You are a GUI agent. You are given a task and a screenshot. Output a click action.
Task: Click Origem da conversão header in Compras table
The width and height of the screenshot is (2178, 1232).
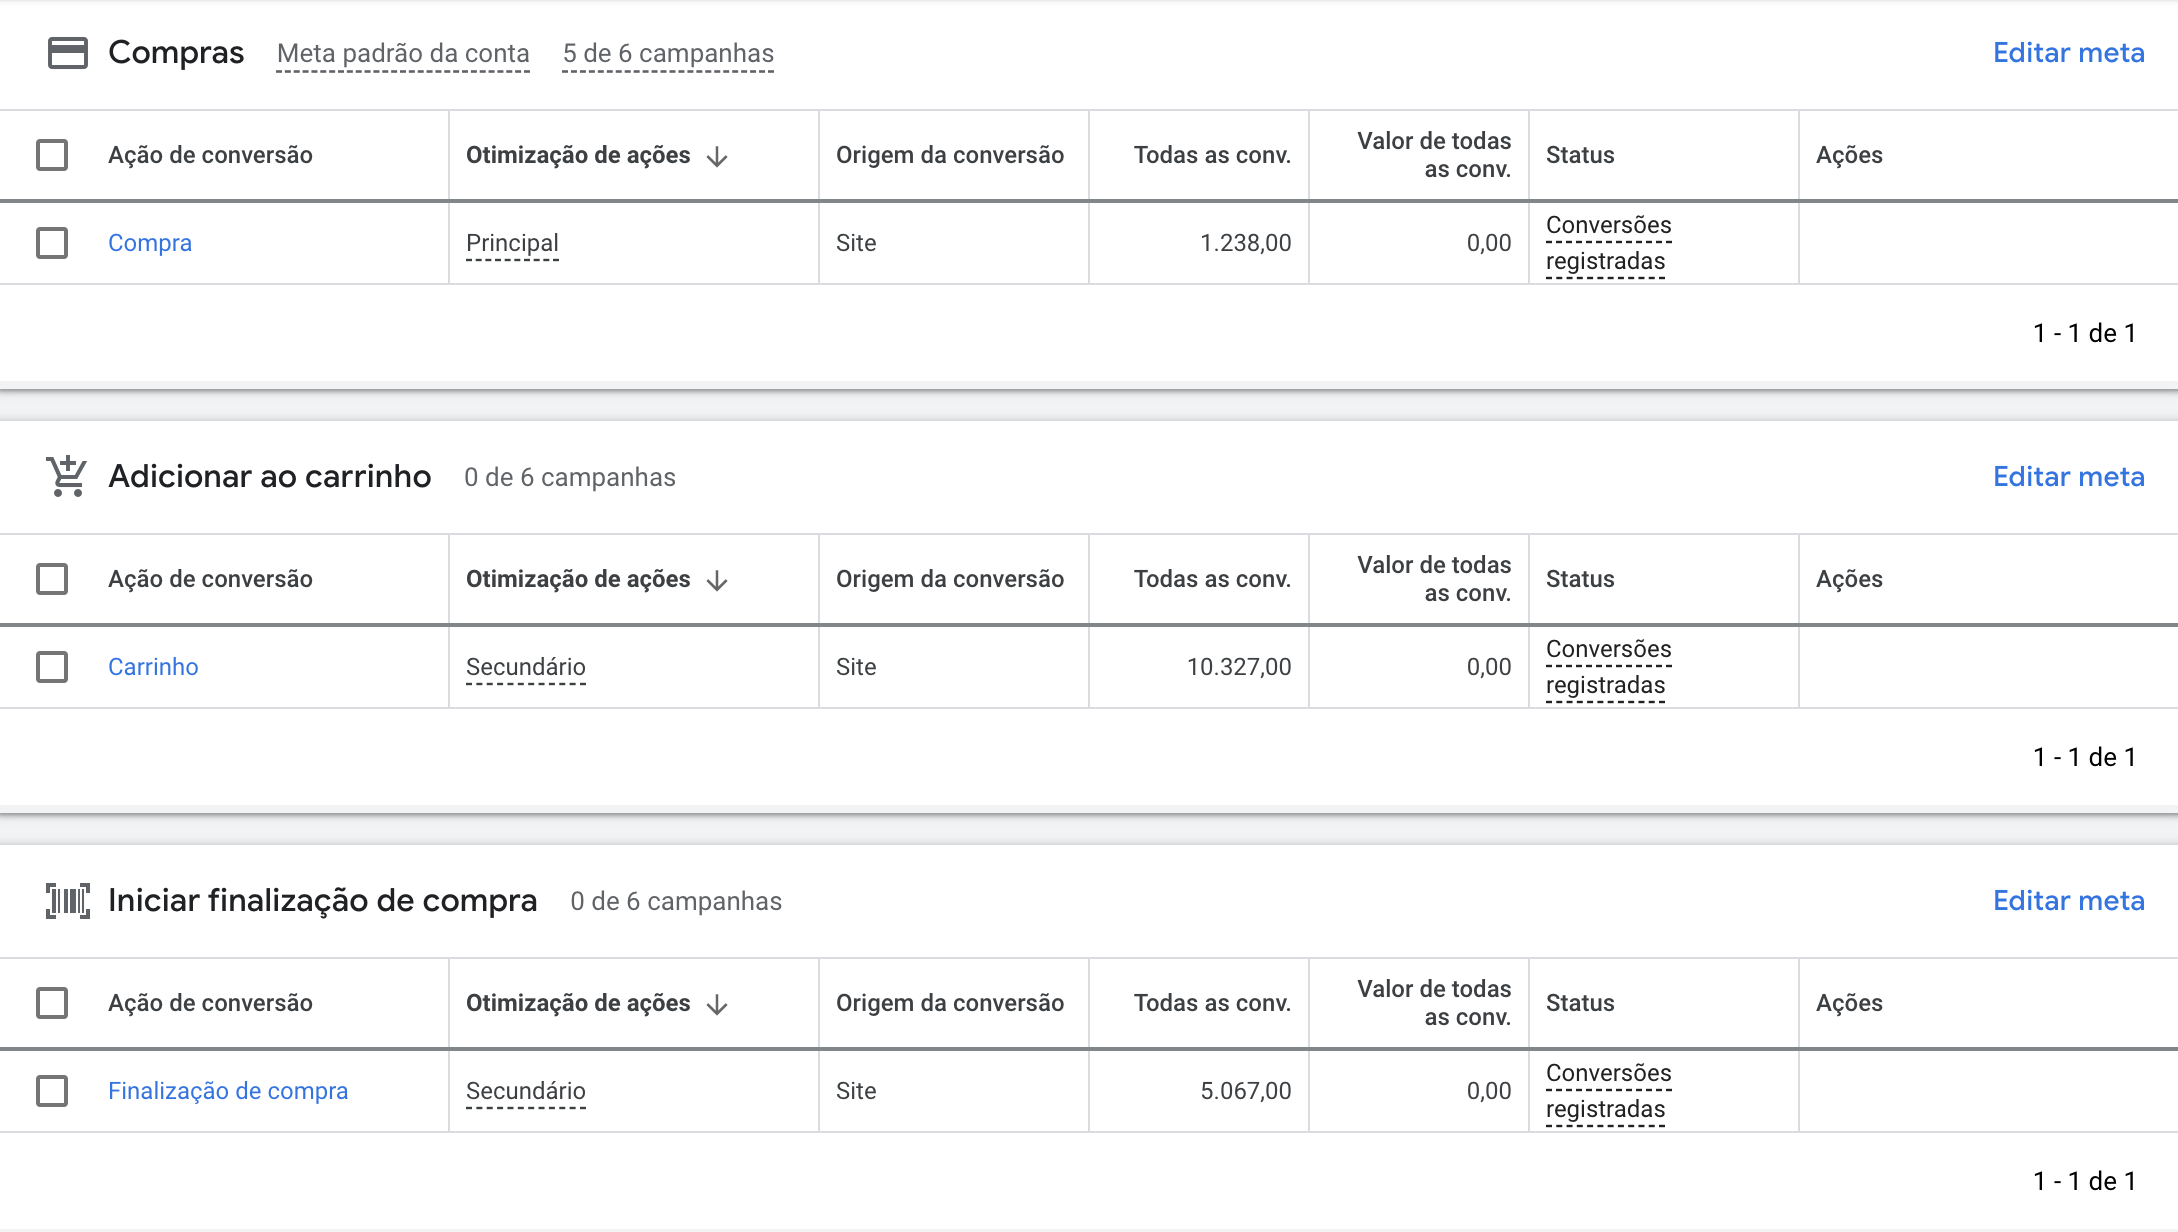(x=950, y=155)
